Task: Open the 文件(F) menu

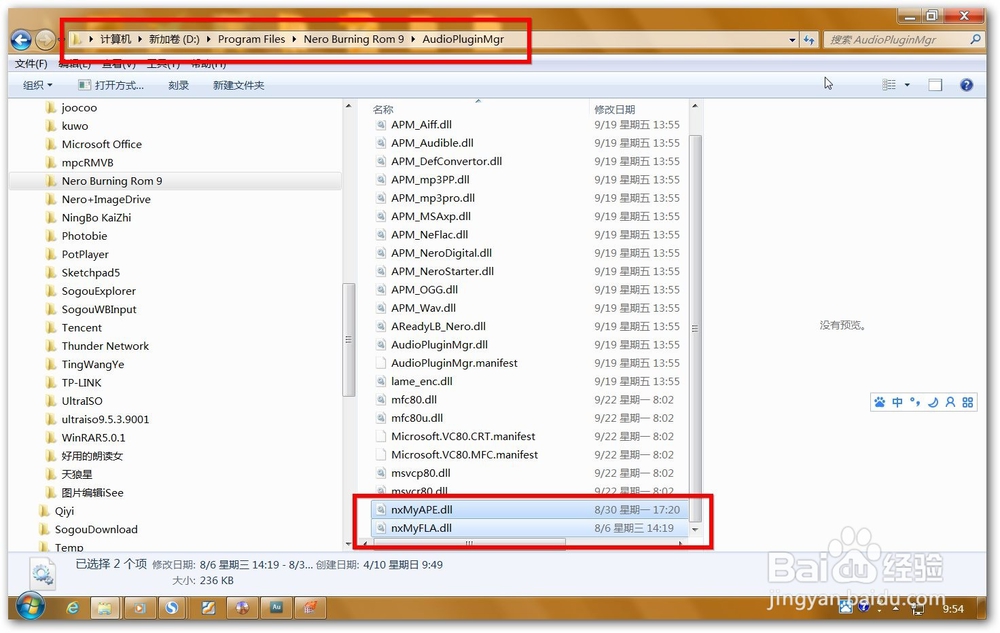Action: click(x=31, y=64)
